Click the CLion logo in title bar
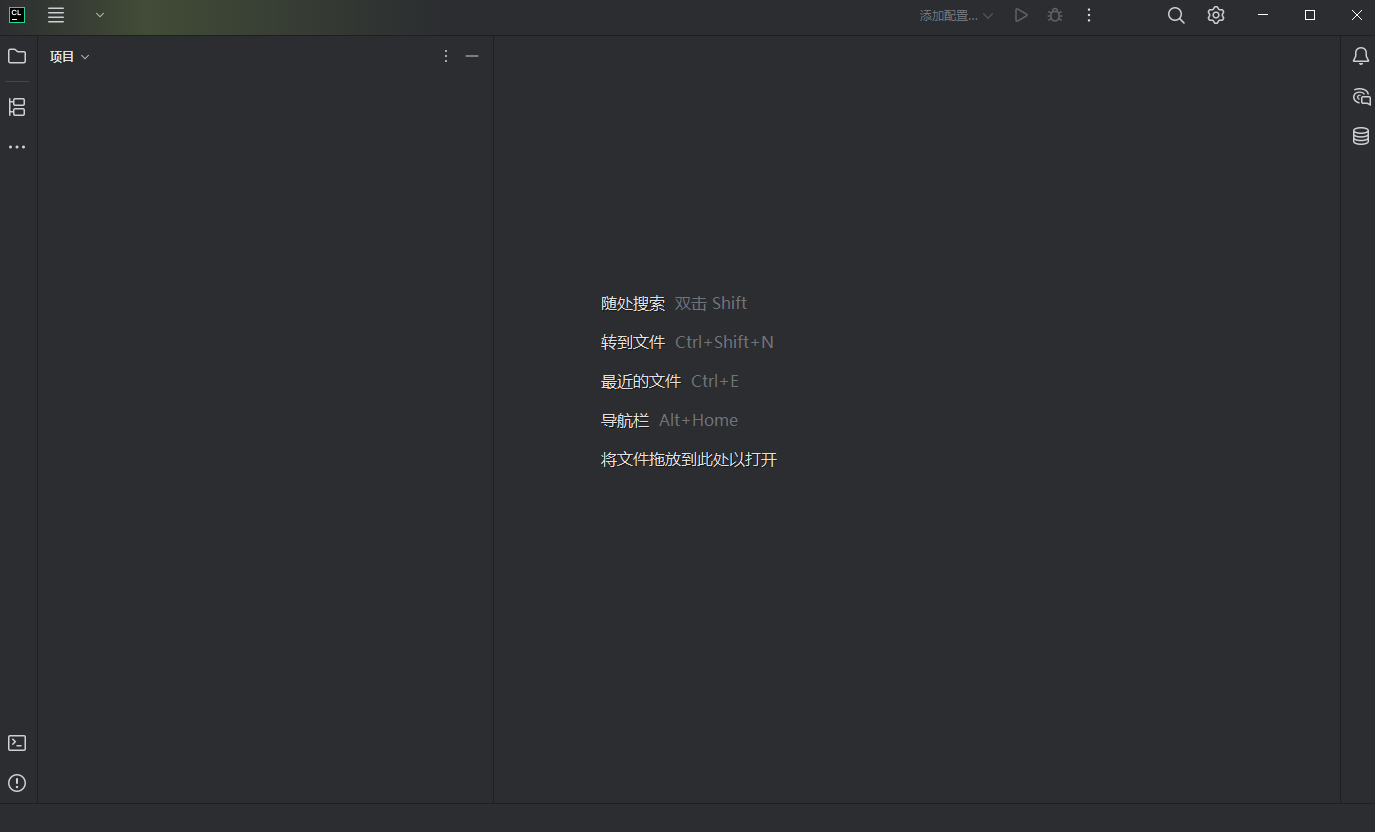Viewport: 1375px width, 832px height. coord(17,15)
